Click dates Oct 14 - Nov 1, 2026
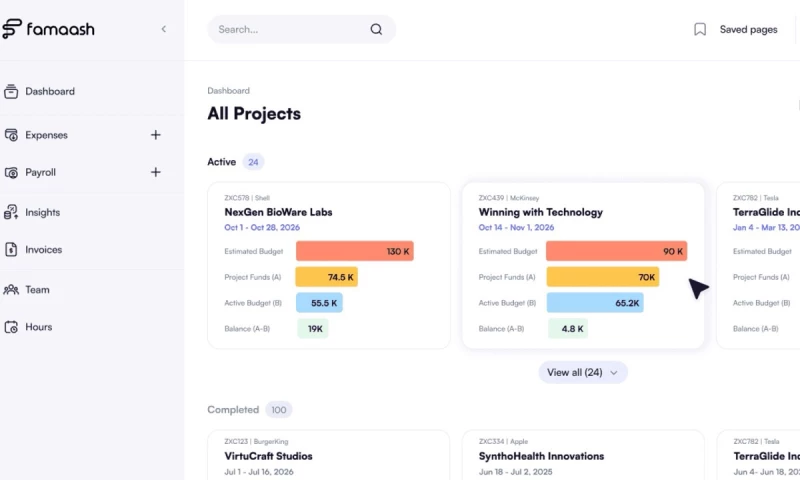This screenshot has height=480, width=800. pos(516,228)
